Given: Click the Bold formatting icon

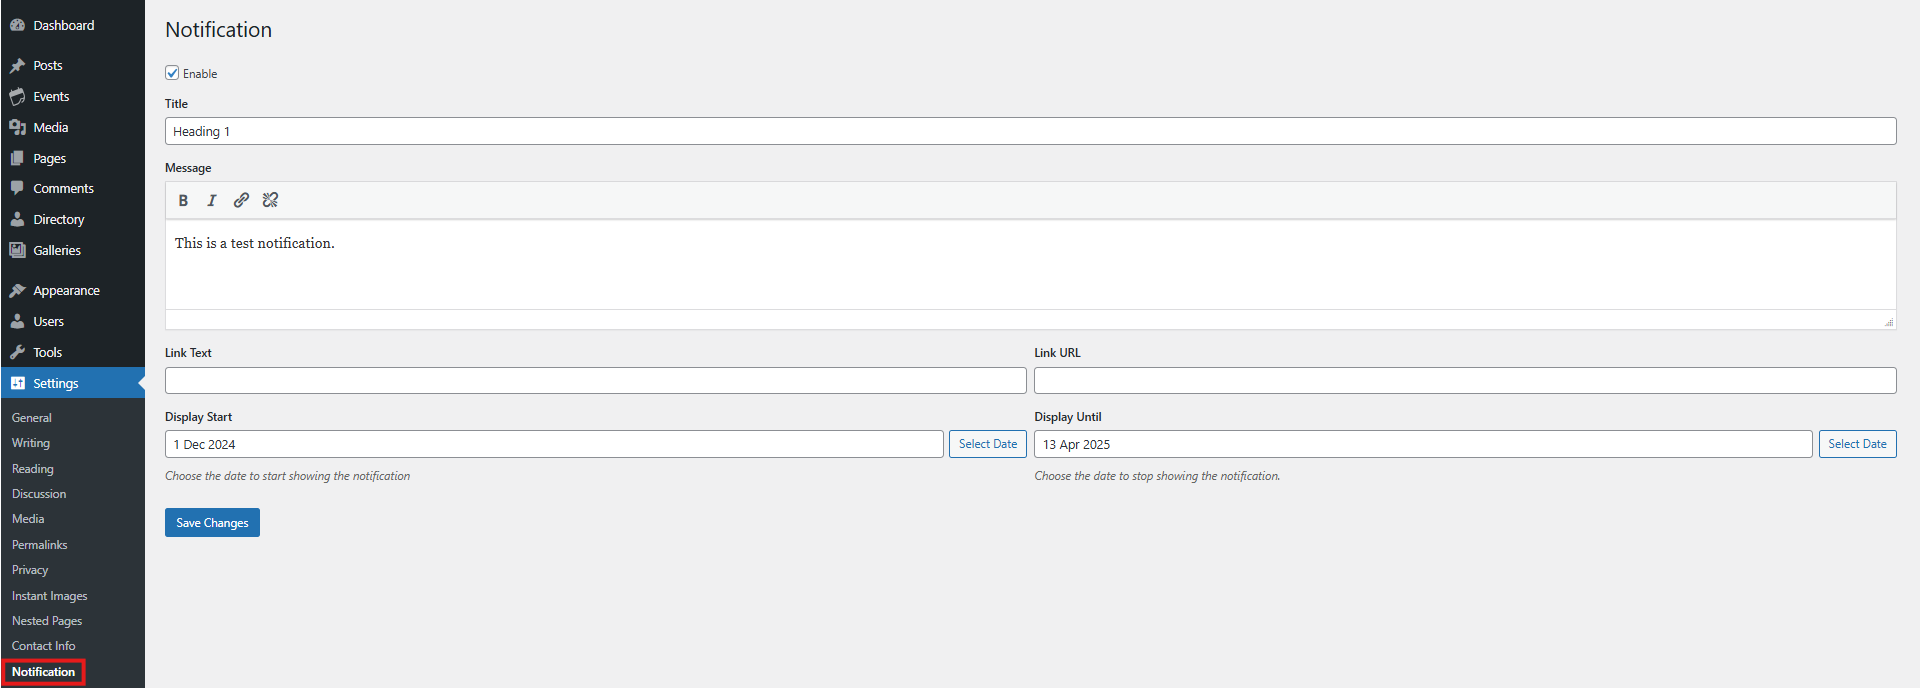Looking at the screenshot, I should (183, 200).
